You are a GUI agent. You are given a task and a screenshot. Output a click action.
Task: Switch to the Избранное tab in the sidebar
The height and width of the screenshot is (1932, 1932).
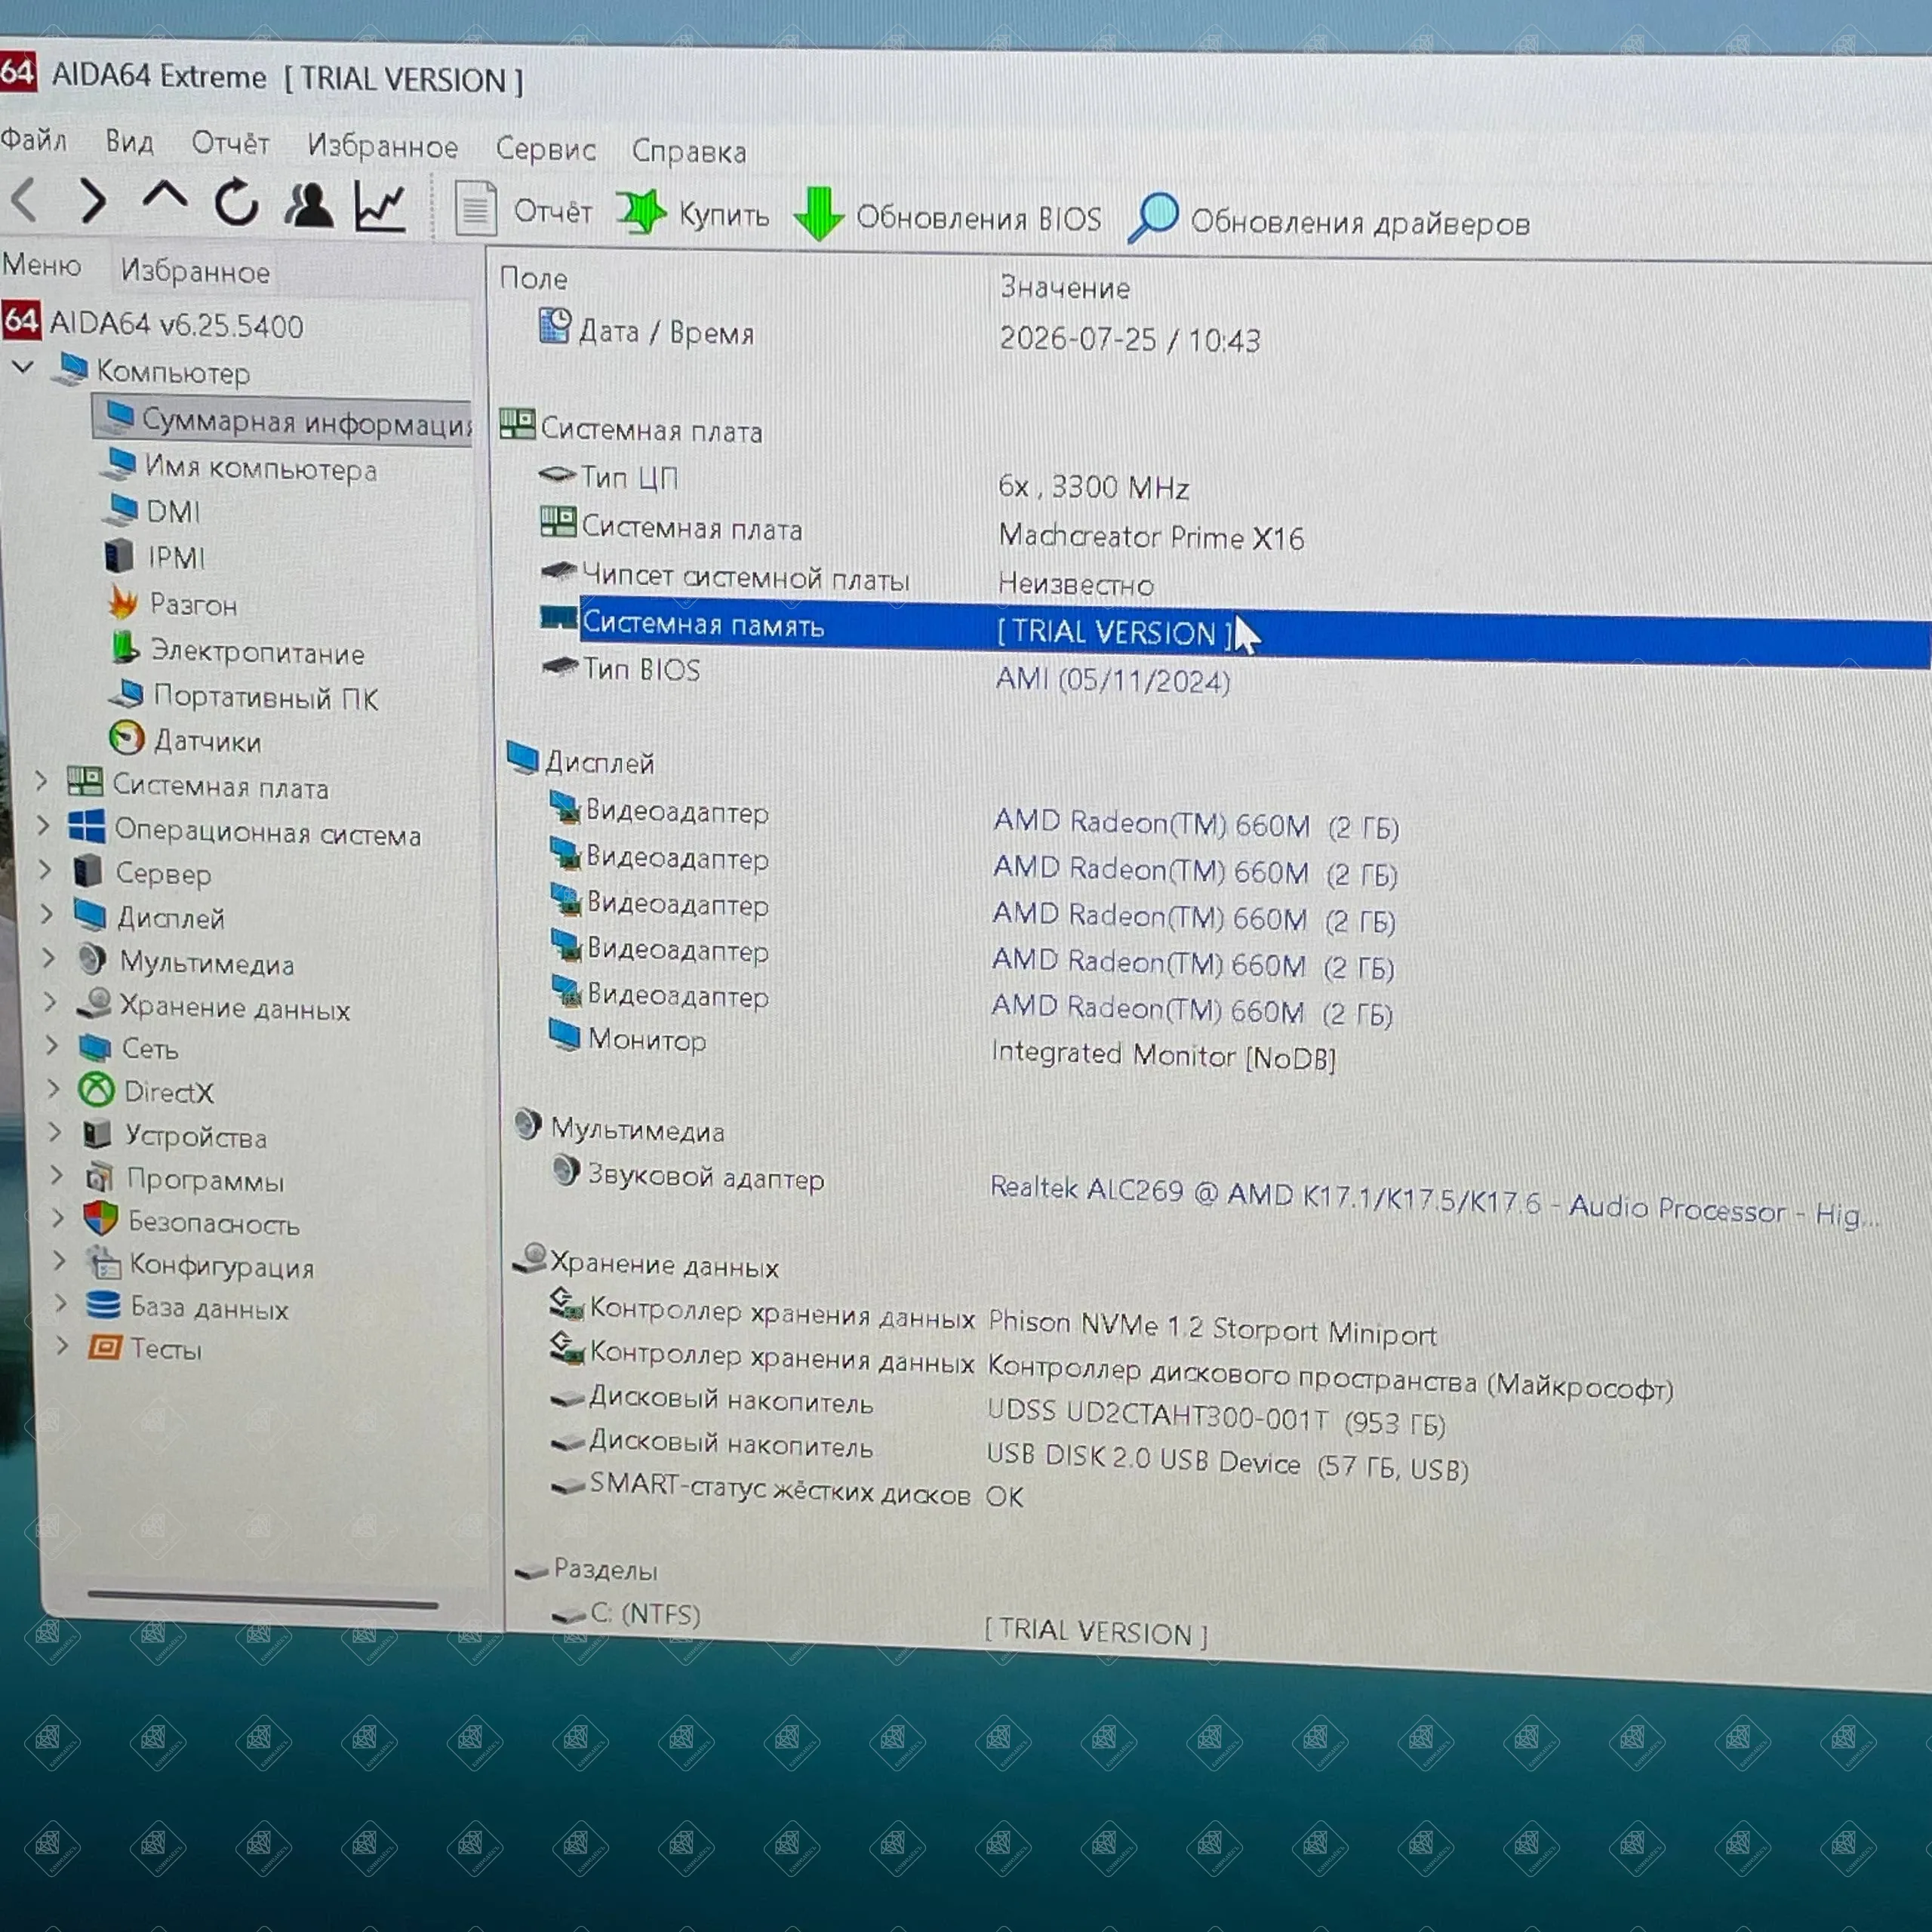coord(195,271)
